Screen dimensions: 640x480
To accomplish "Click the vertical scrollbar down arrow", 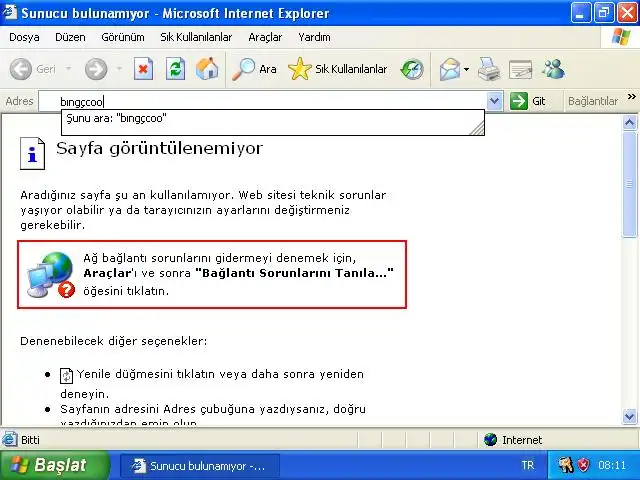I will coord(629,416).
